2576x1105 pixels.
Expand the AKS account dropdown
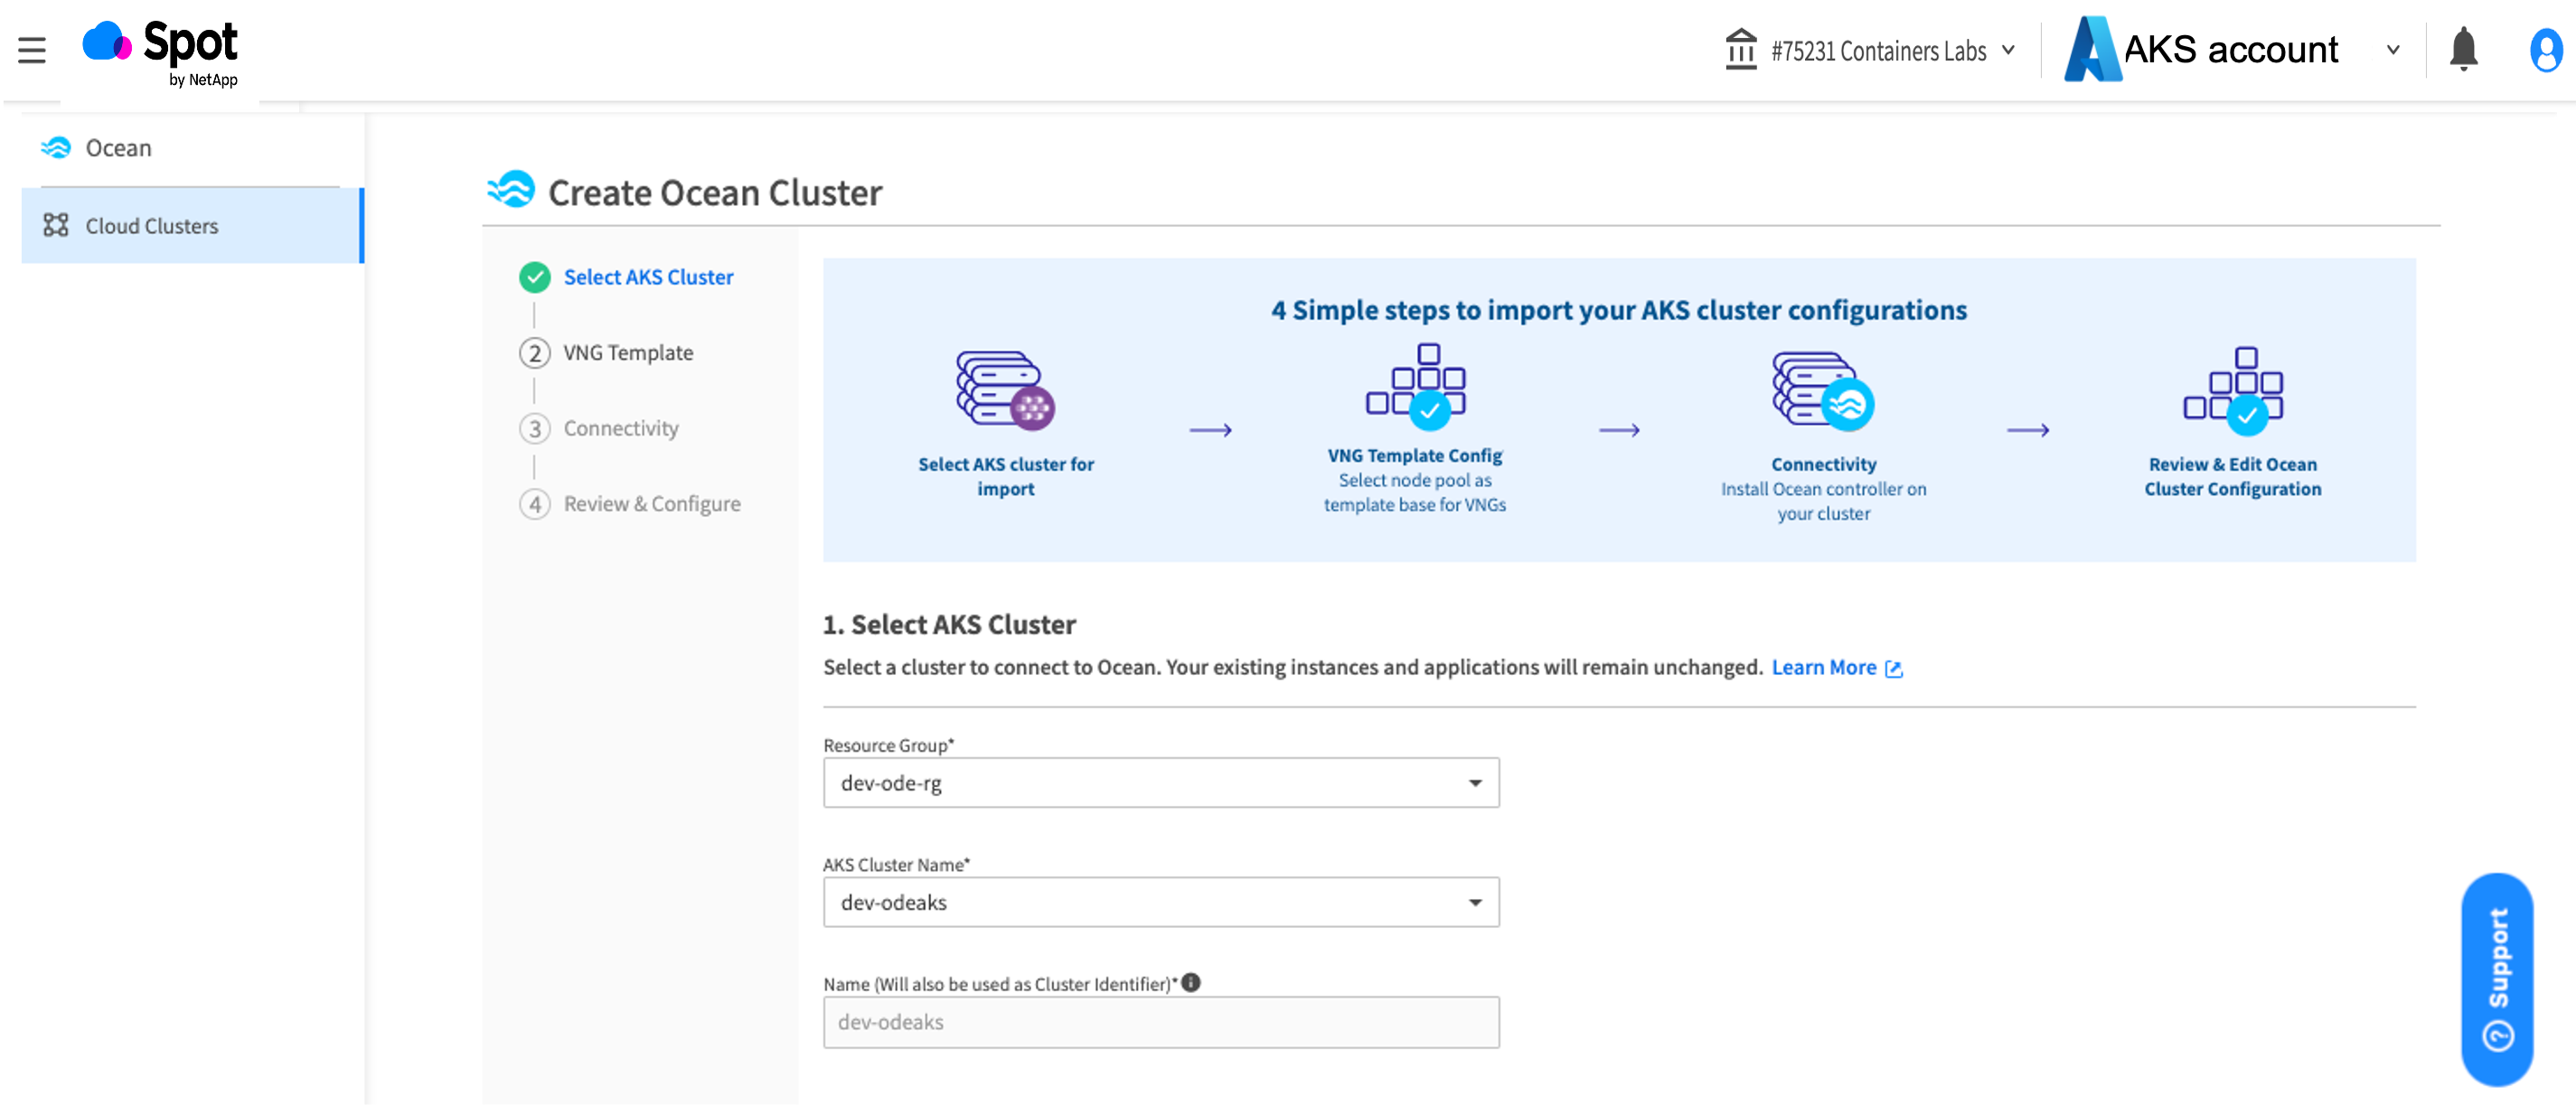coord(2232,50)
